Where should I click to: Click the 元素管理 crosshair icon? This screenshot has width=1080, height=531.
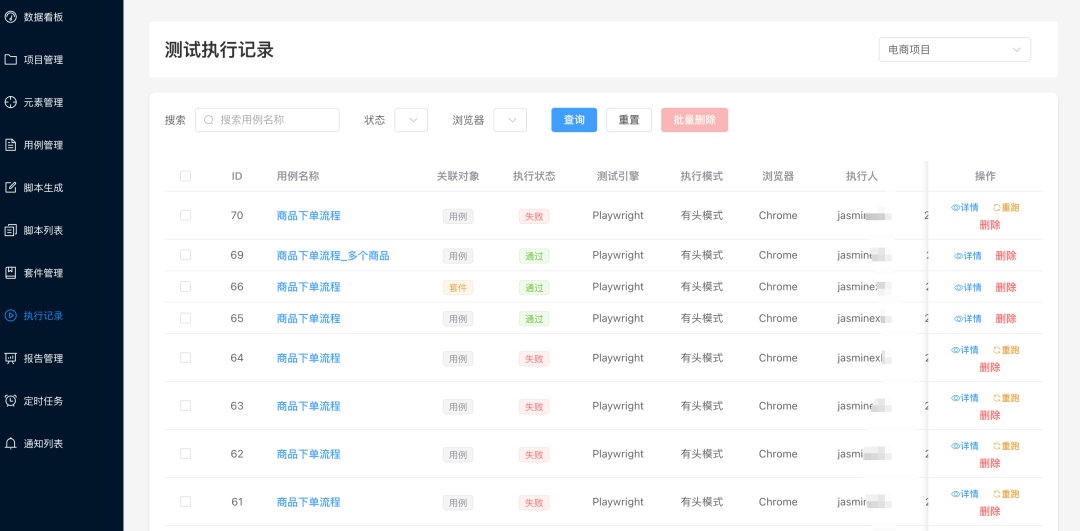pyautogui.click(x=10, y=103)
